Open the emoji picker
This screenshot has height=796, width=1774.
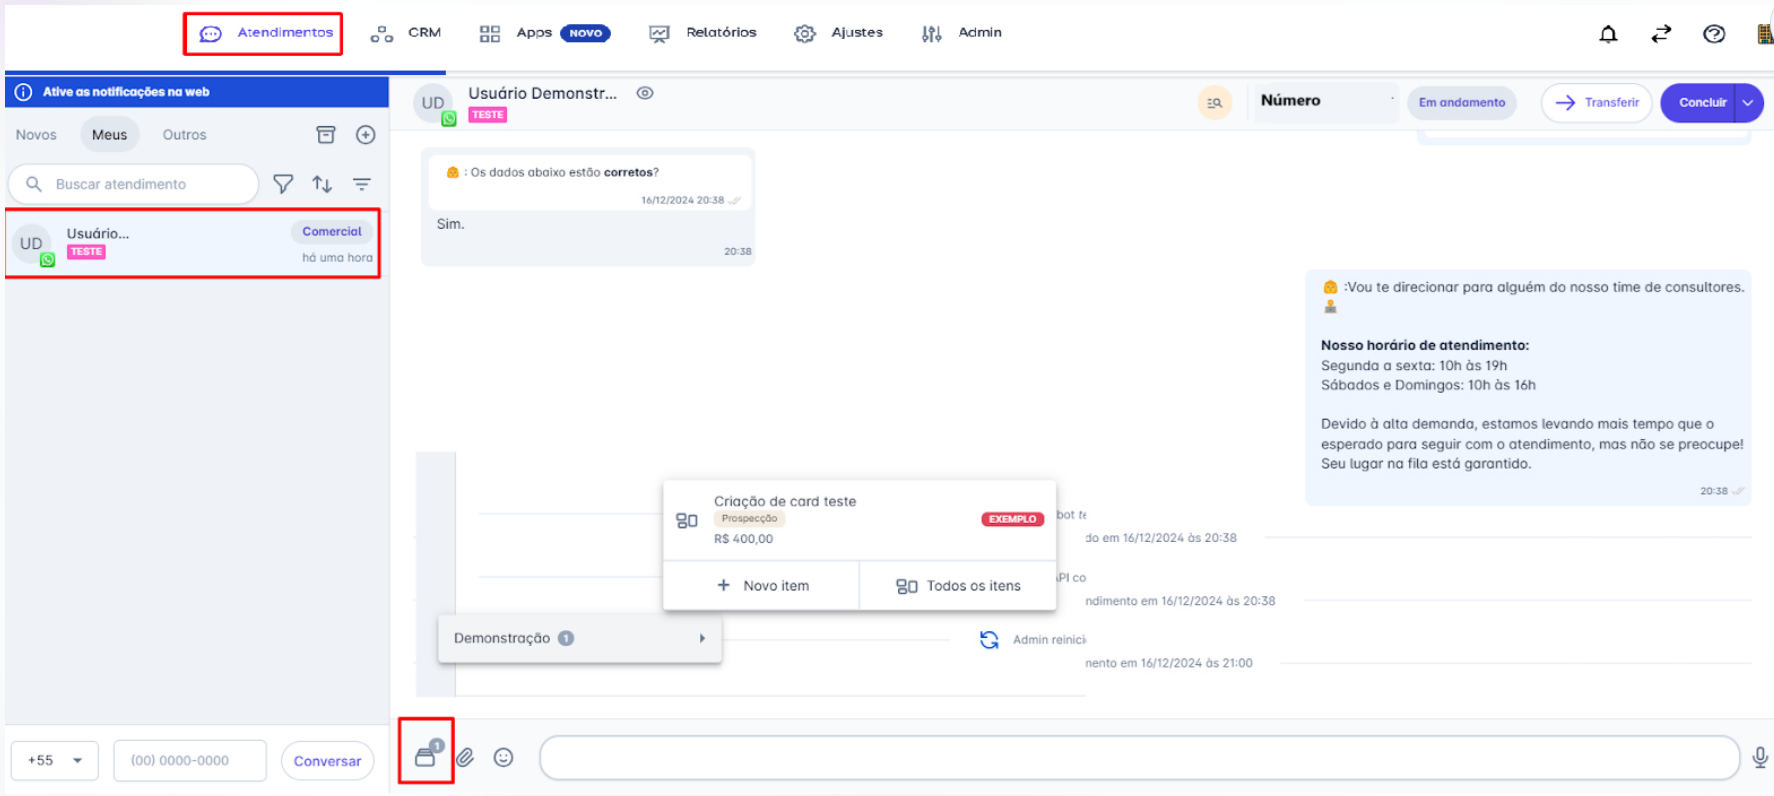[x=504, y=758]
